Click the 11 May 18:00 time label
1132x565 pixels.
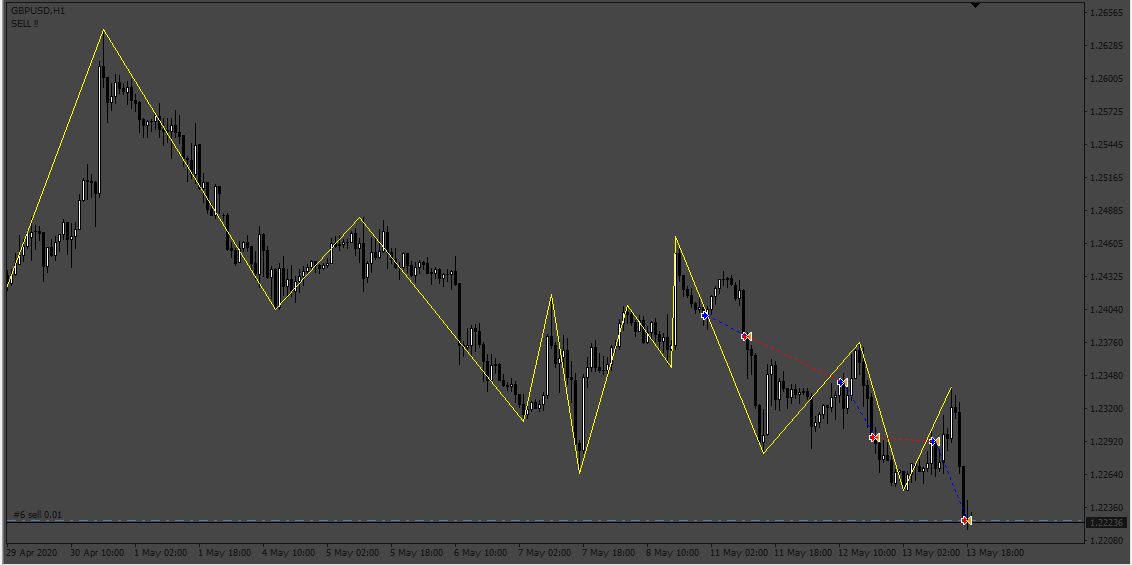804,553
